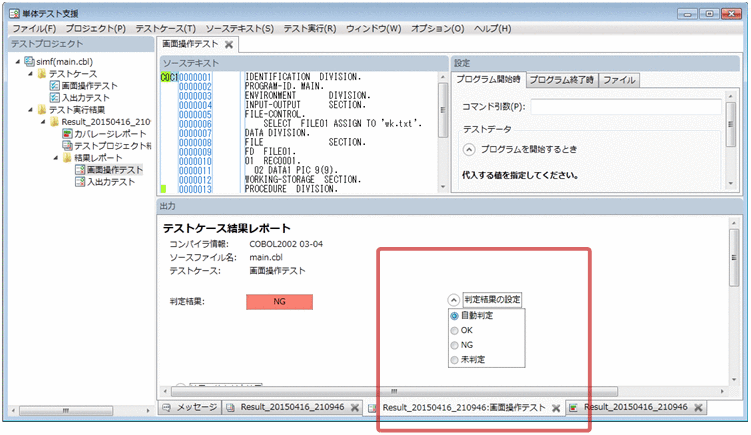Screen dimensions: 751x435
Task: Open the ファイル(F) menu
Action: pos(34,28)
